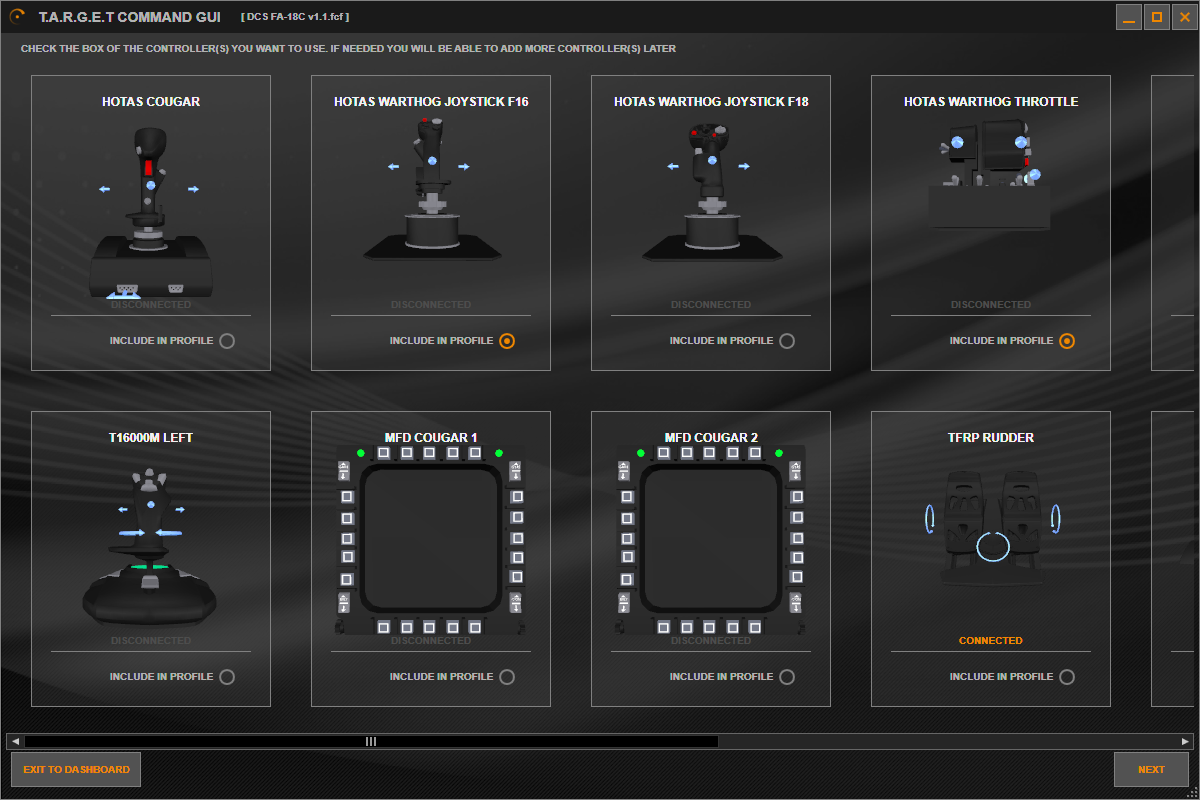This screenshot has height=800, width=1200.
Task: Enable Include in Profile for MFD Cougar 1
Action: (507, 677)
